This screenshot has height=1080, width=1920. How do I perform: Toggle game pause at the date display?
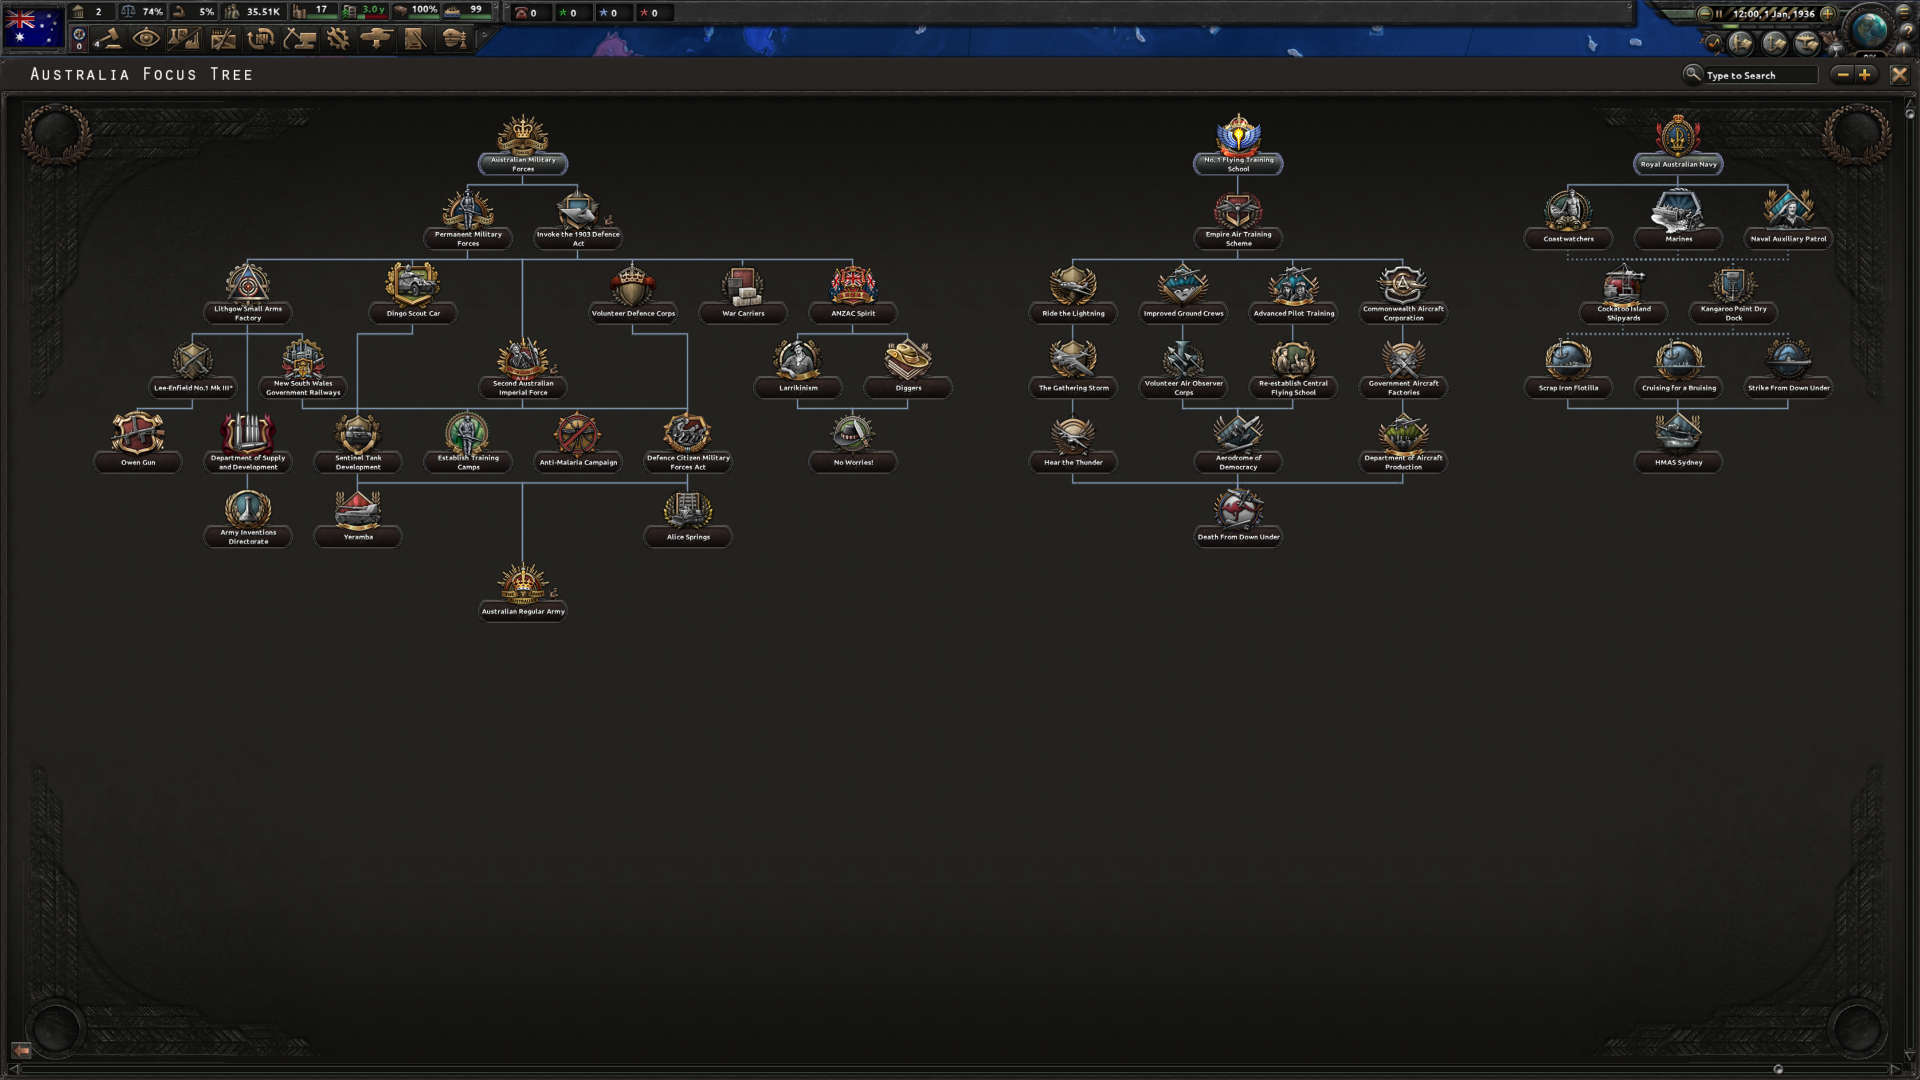tap(1773, 14)
